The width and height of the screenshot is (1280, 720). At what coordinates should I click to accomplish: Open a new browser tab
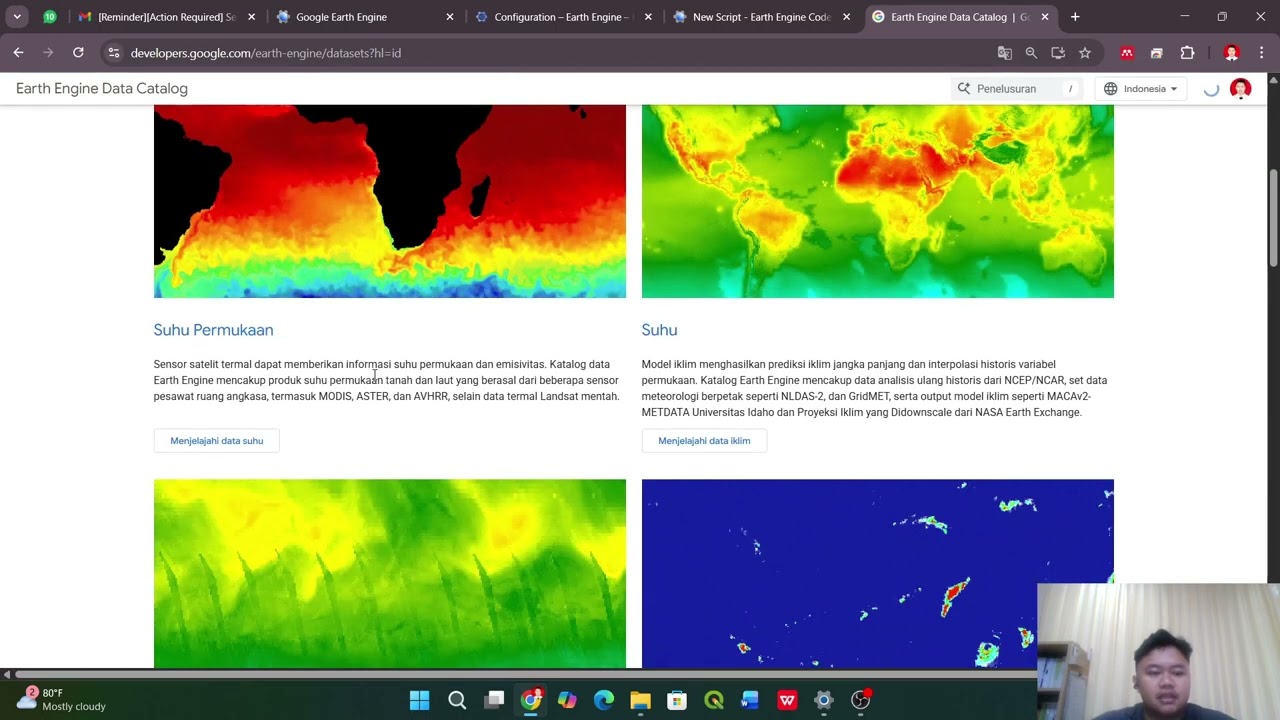click(1075, 17)
